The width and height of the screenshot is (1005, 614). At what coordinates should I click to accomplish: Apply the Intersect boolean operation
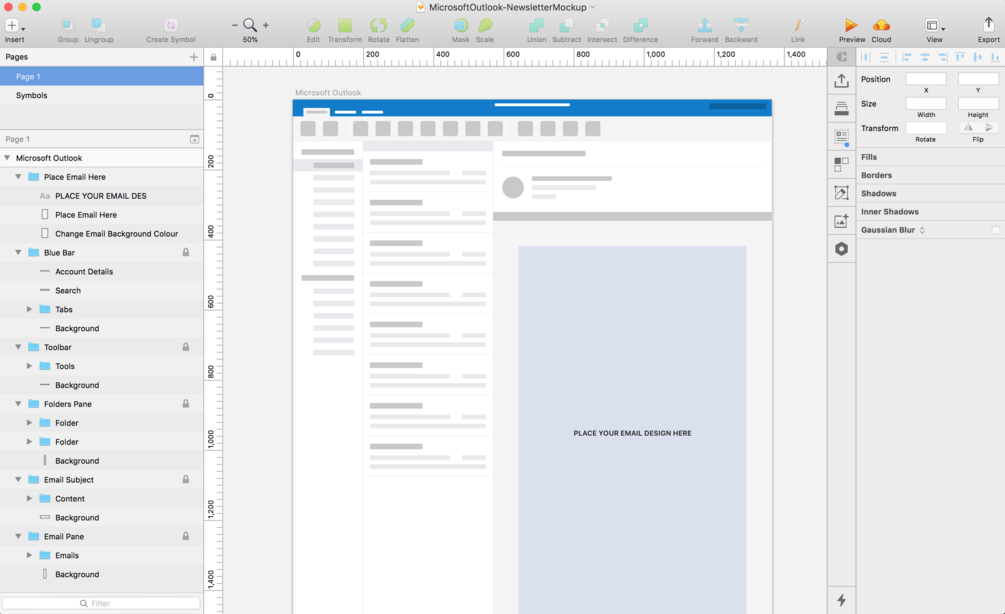tap(602, 26)
